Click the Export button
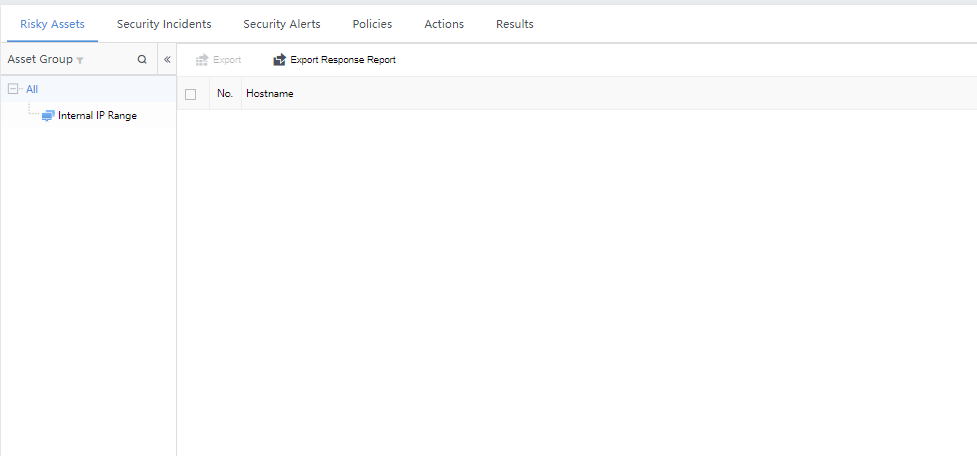Image resolution: width=977 pixels, height=456 pixels. [x=218, y=60]
